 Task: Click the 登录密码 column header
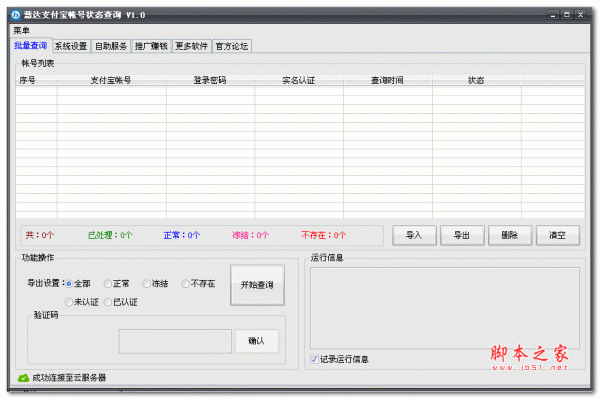point(210,80)
